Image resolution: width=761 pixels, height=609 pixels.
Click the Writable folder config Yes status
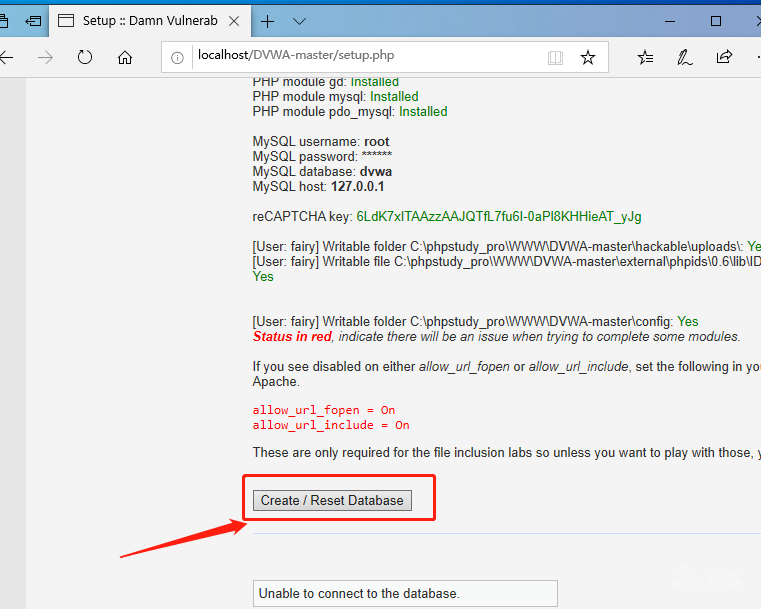coord(688,322)
